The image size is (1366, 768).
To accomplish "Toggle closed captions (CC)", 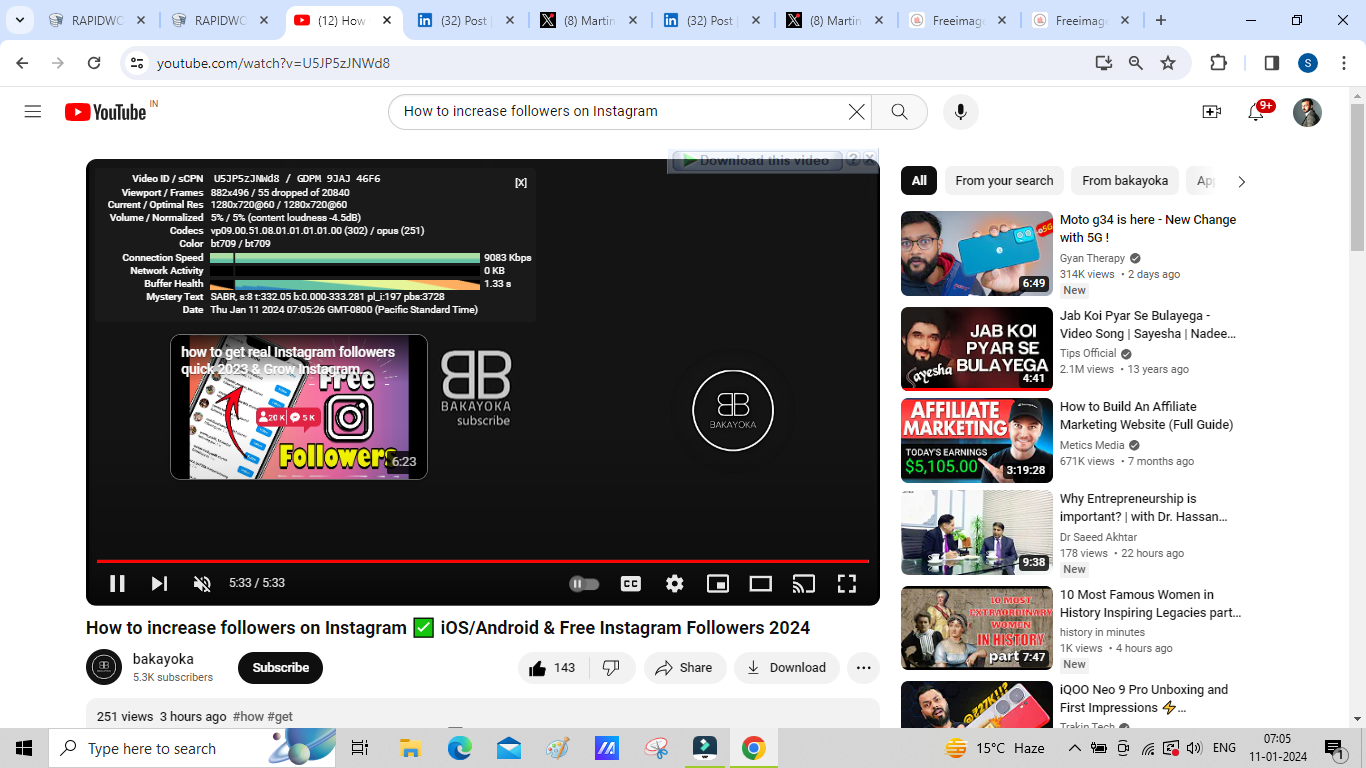I will pos(630,583).
